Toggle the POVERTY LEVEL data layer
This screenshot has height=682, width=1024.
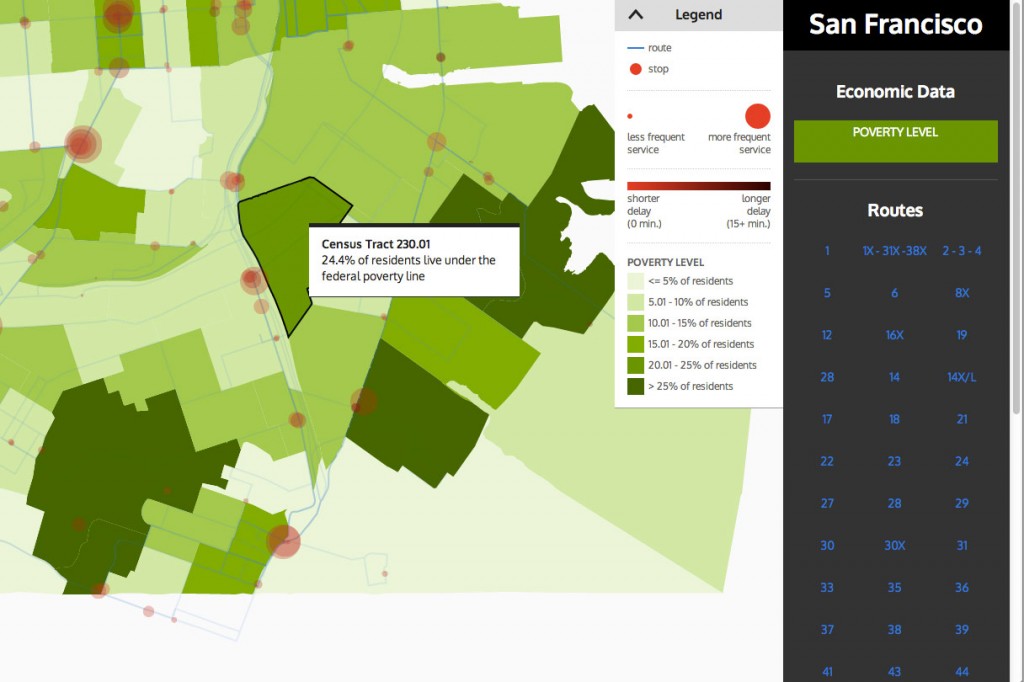[x=895, y=140]
